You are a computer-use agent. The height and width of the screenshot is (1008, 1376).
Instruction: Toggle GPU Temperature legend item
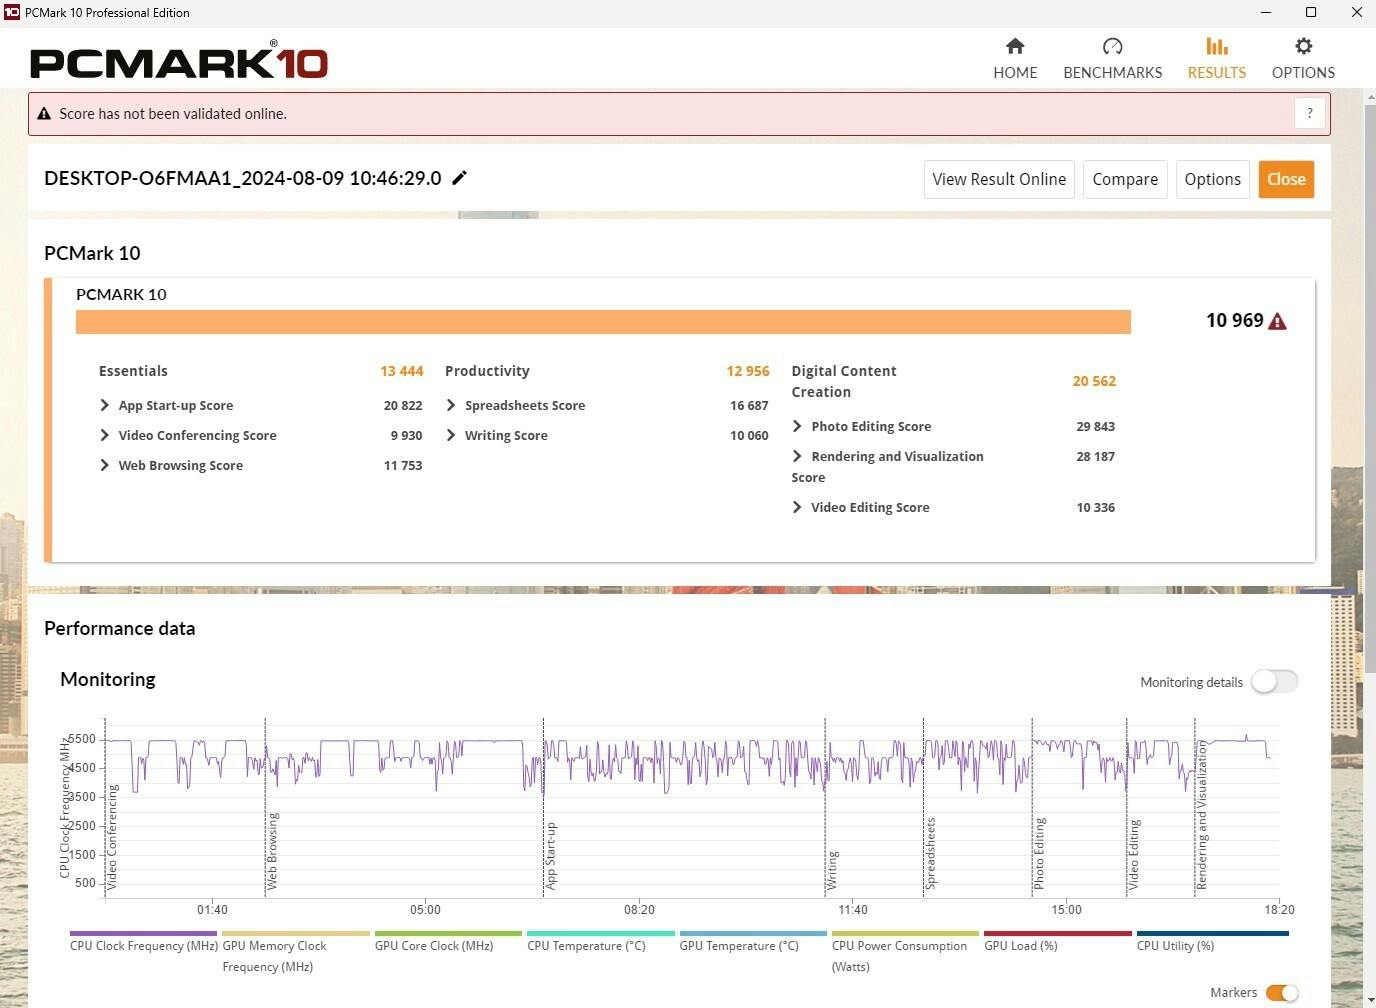coord(753,942)
